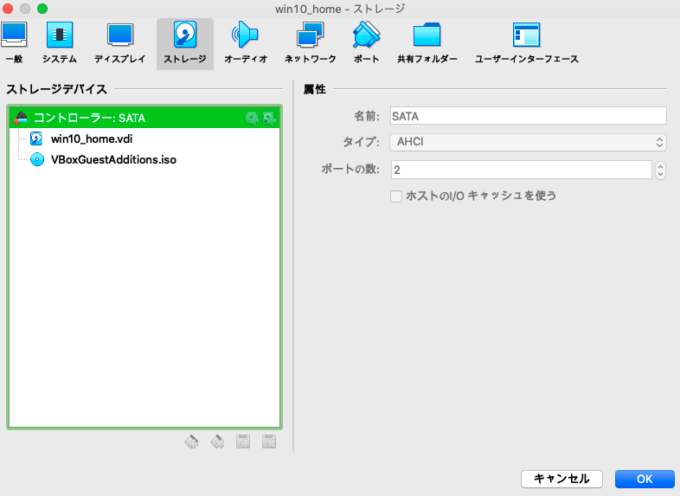Open the ネットワーク settings tab
Image resolution: width=680 pixels, height=496 pixels.
tap(310, 43)
